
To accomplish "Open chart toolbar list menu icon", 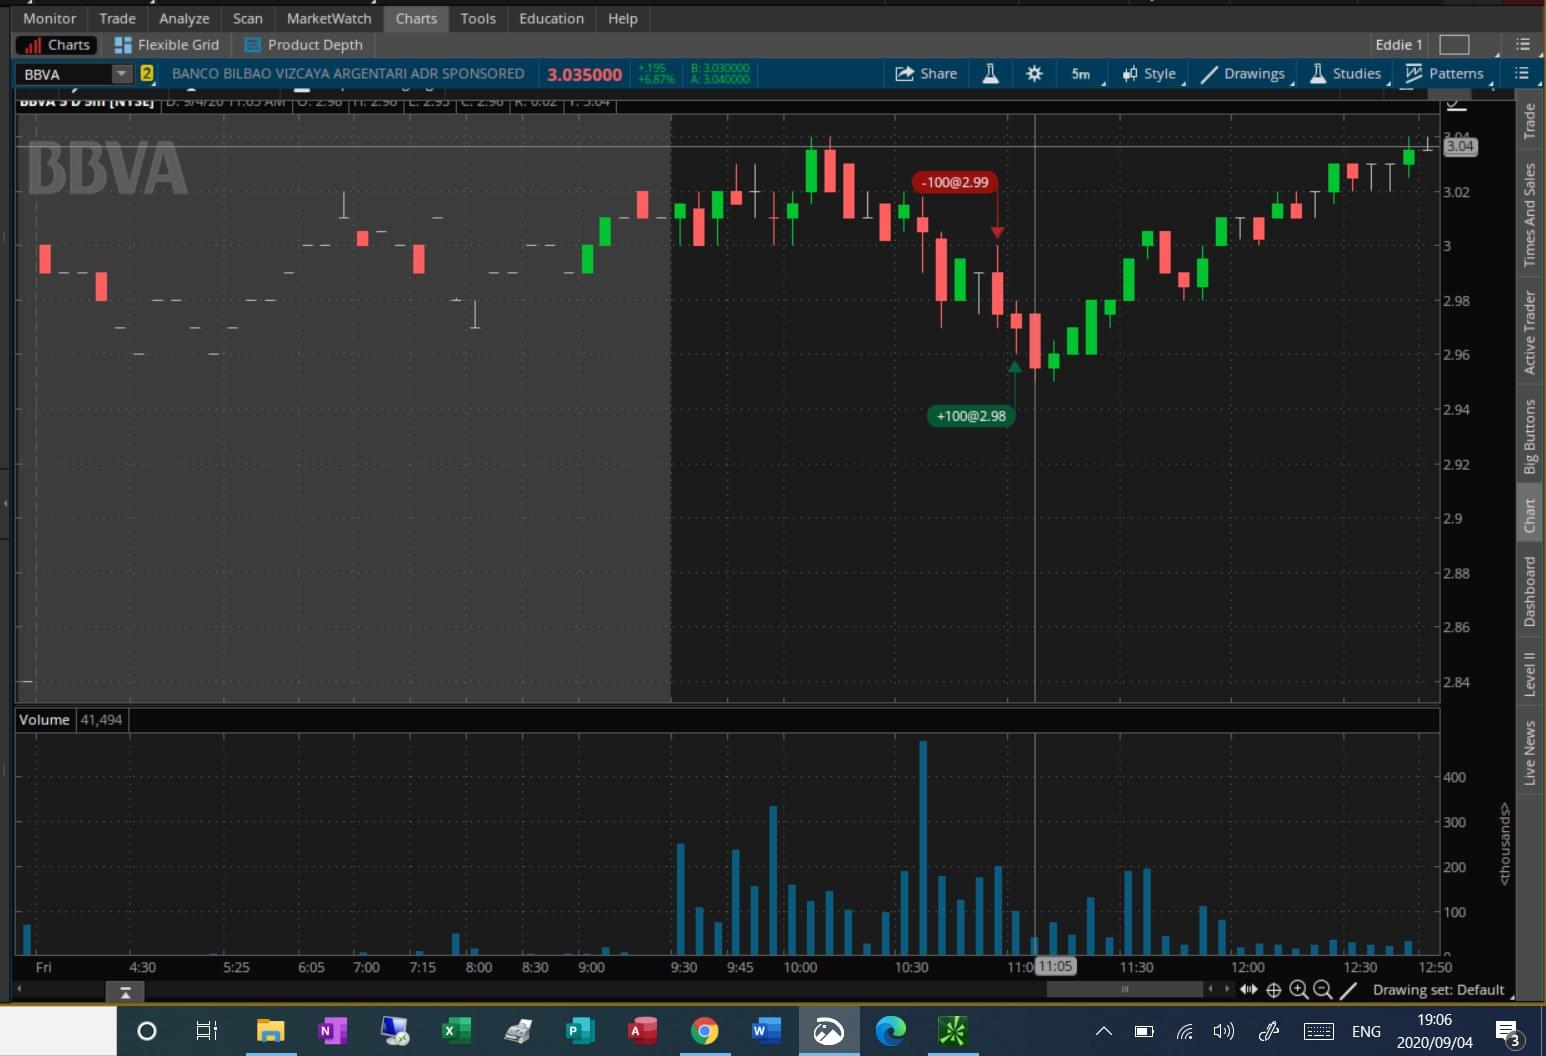I will click(x=1522, y=73).
